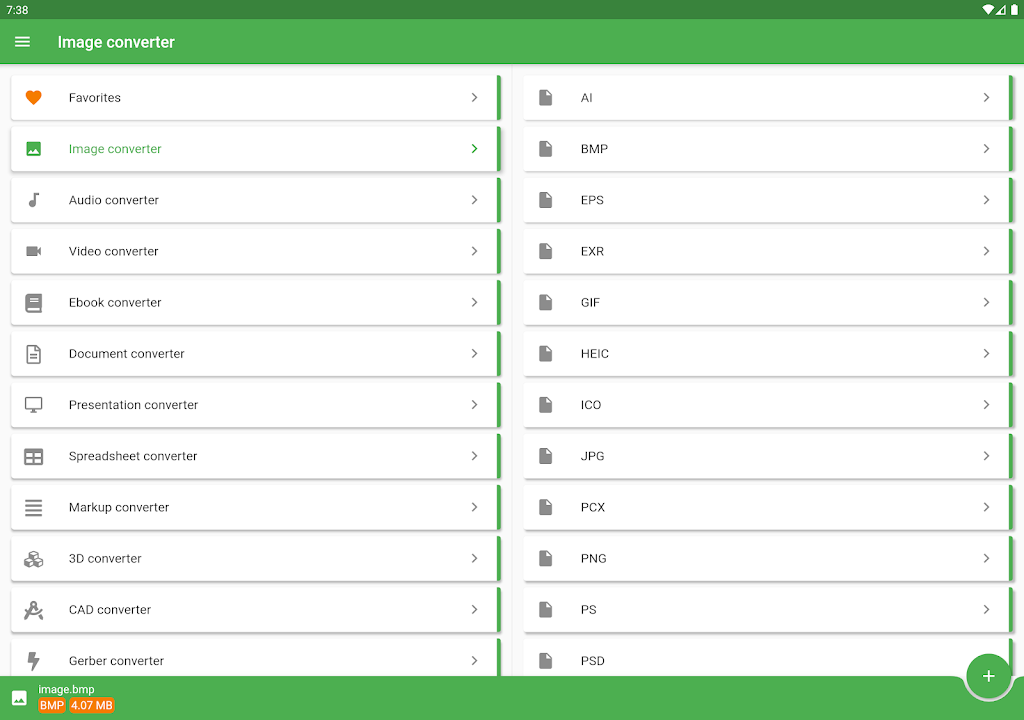
Task: Click the BMP orange format badge
Action: tap(51, 706)
